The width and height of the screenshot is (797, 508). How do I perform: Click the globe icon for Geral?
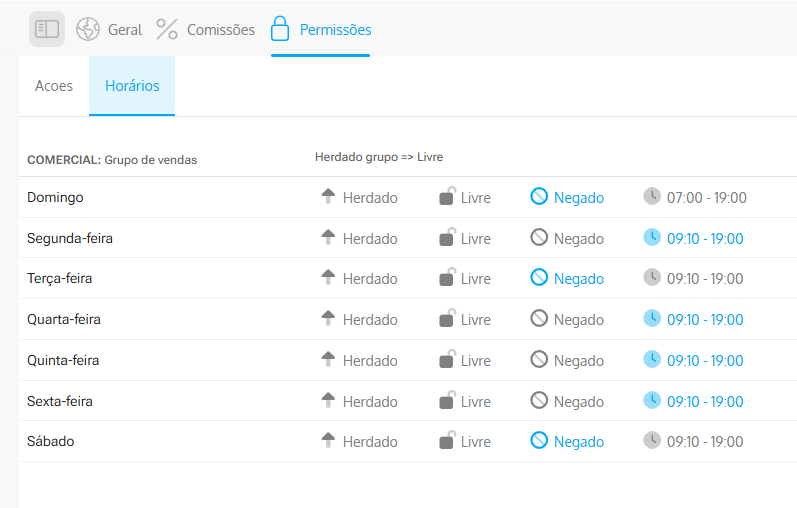[88, 29]
